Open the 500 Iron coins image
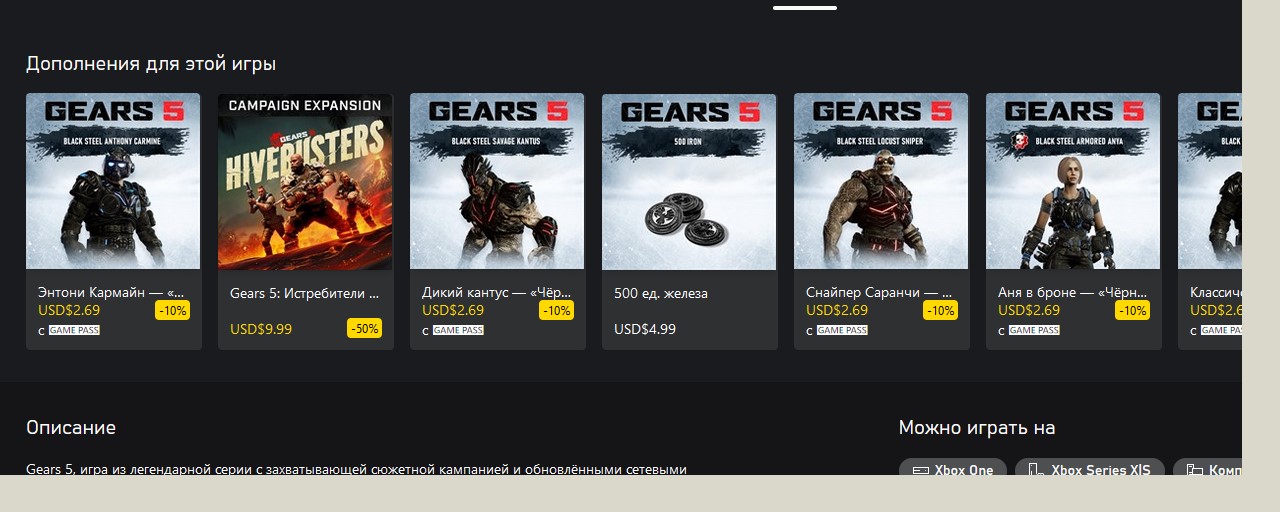Screen dimensions: 1280x512 click(689, 182)
